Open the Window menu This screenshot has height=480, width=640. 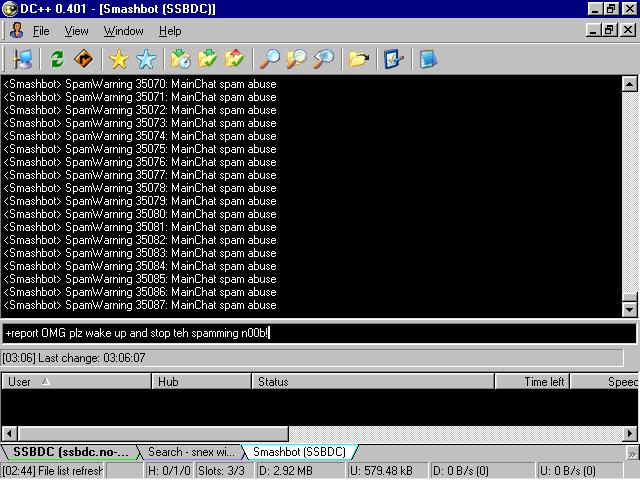tap(124, 31)
